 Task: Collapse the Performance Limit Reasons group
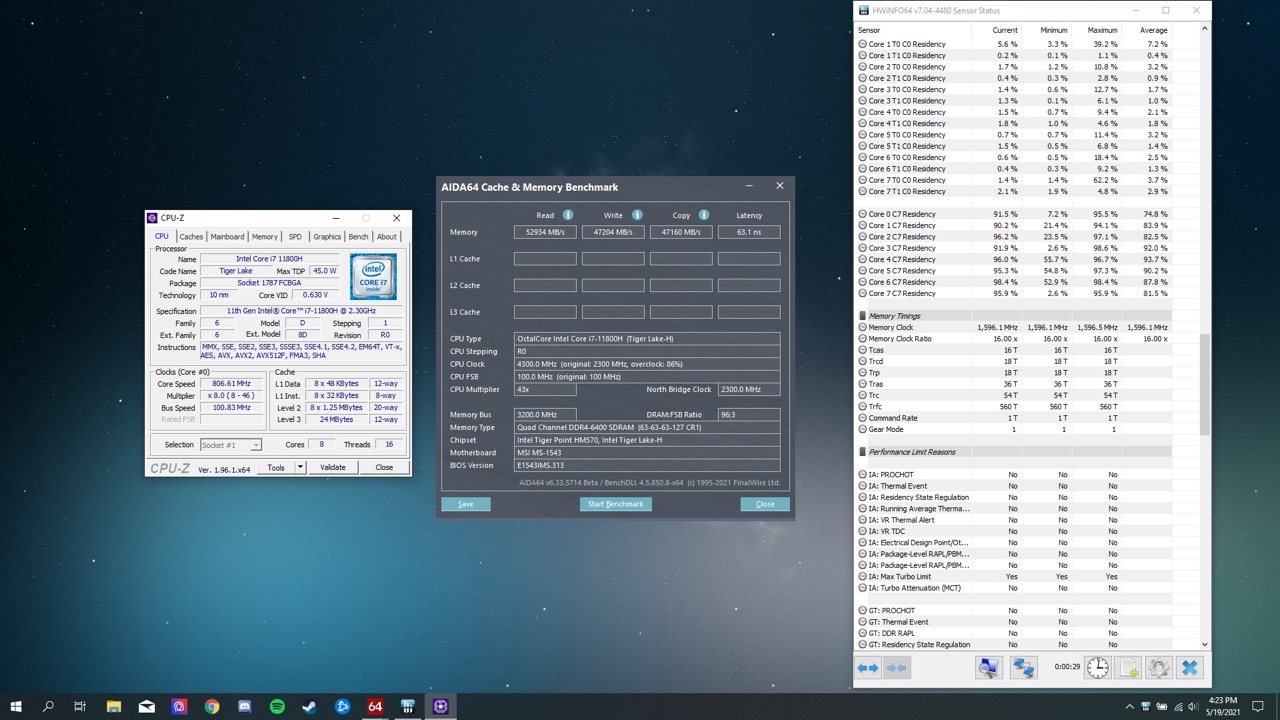point(862,452)
